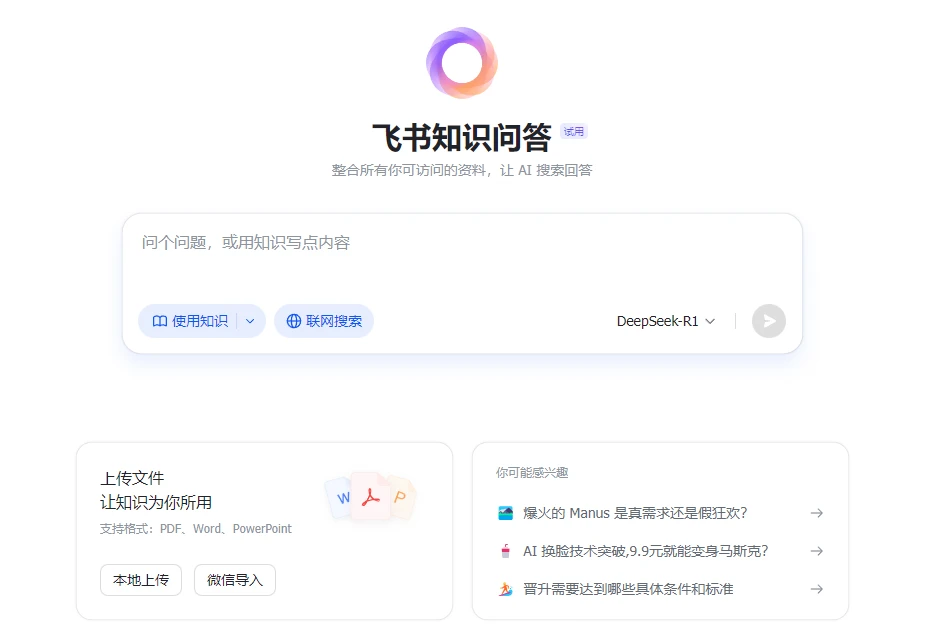The width and height of the screenshot is (931, 630).
Task: Expand the 使用知识 options chevron
Action: click(252, 321)
